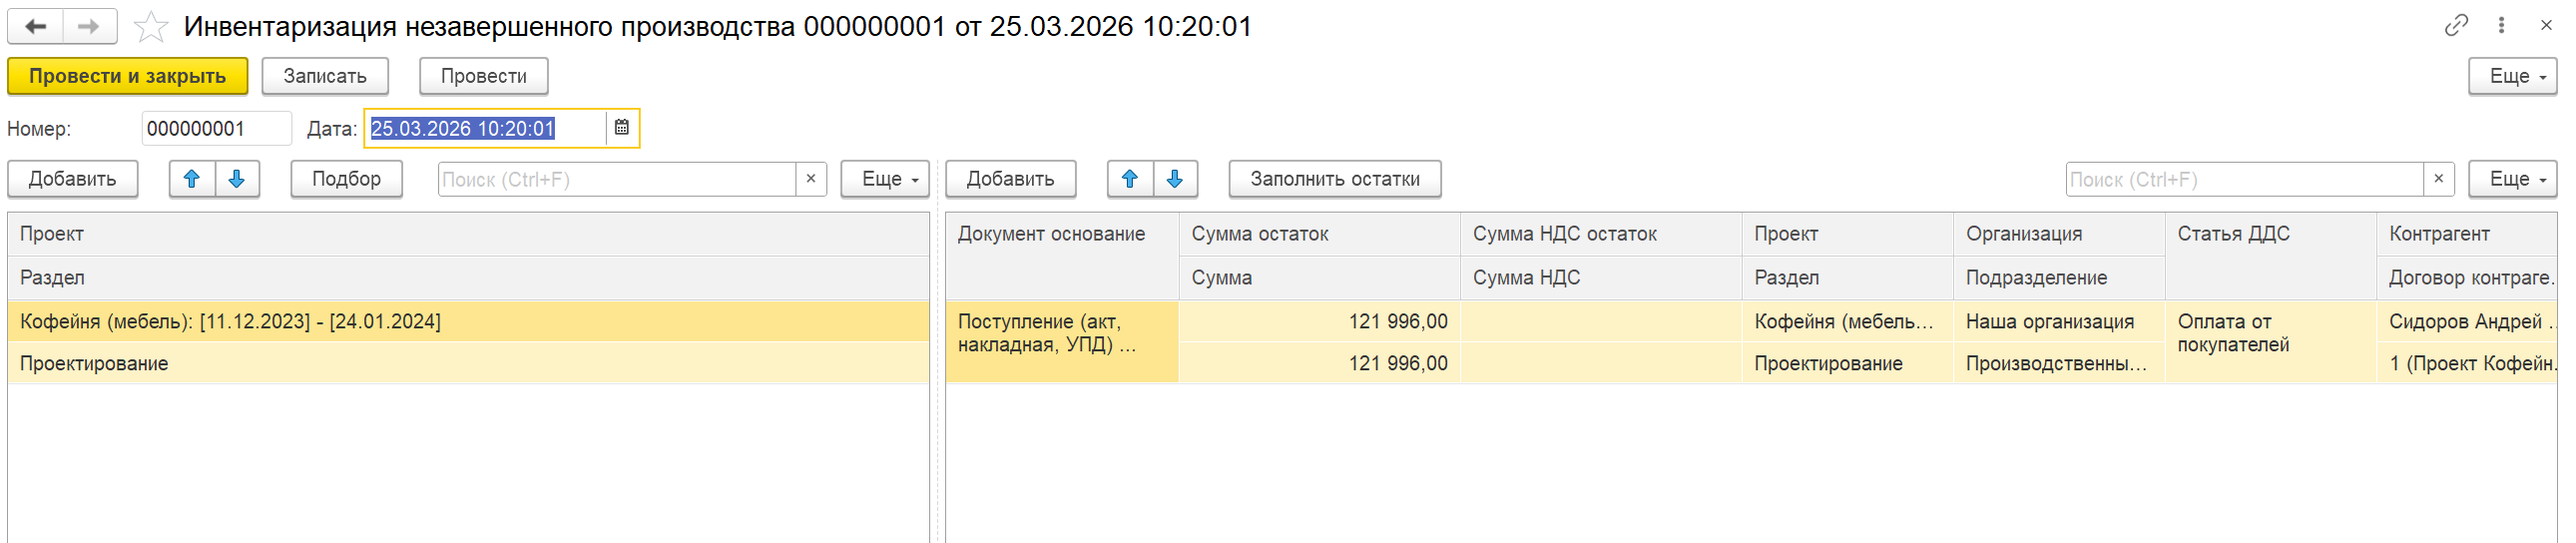Image resolution: width=2576 pixels, height=543 pixels.
Task: Click into the Номер input field
Action: click(x=216, y=128)
